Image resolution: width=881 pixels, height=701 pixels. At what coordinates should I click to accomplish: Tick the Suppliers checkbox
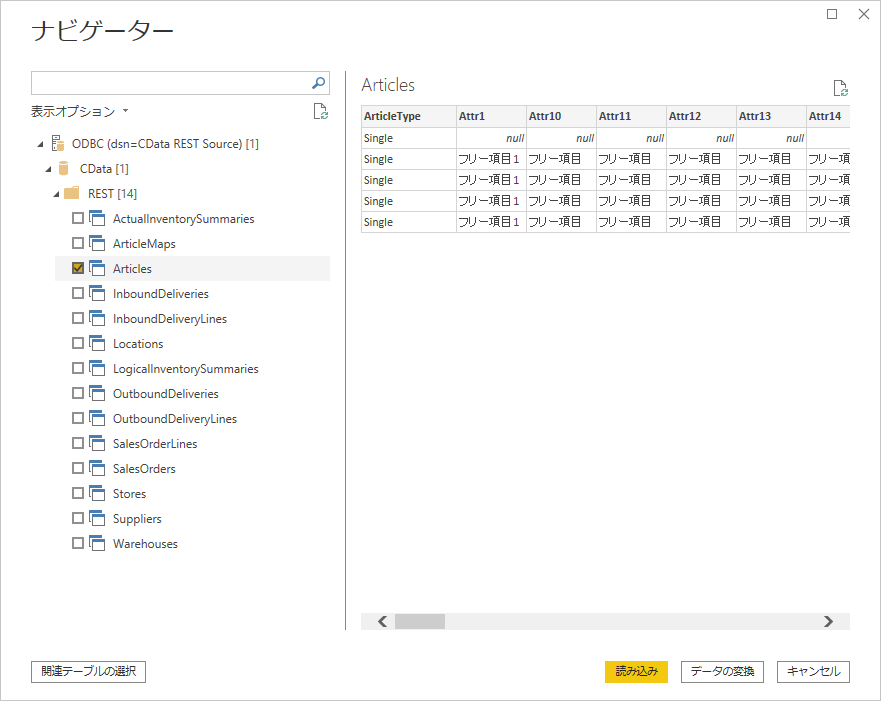78,518
